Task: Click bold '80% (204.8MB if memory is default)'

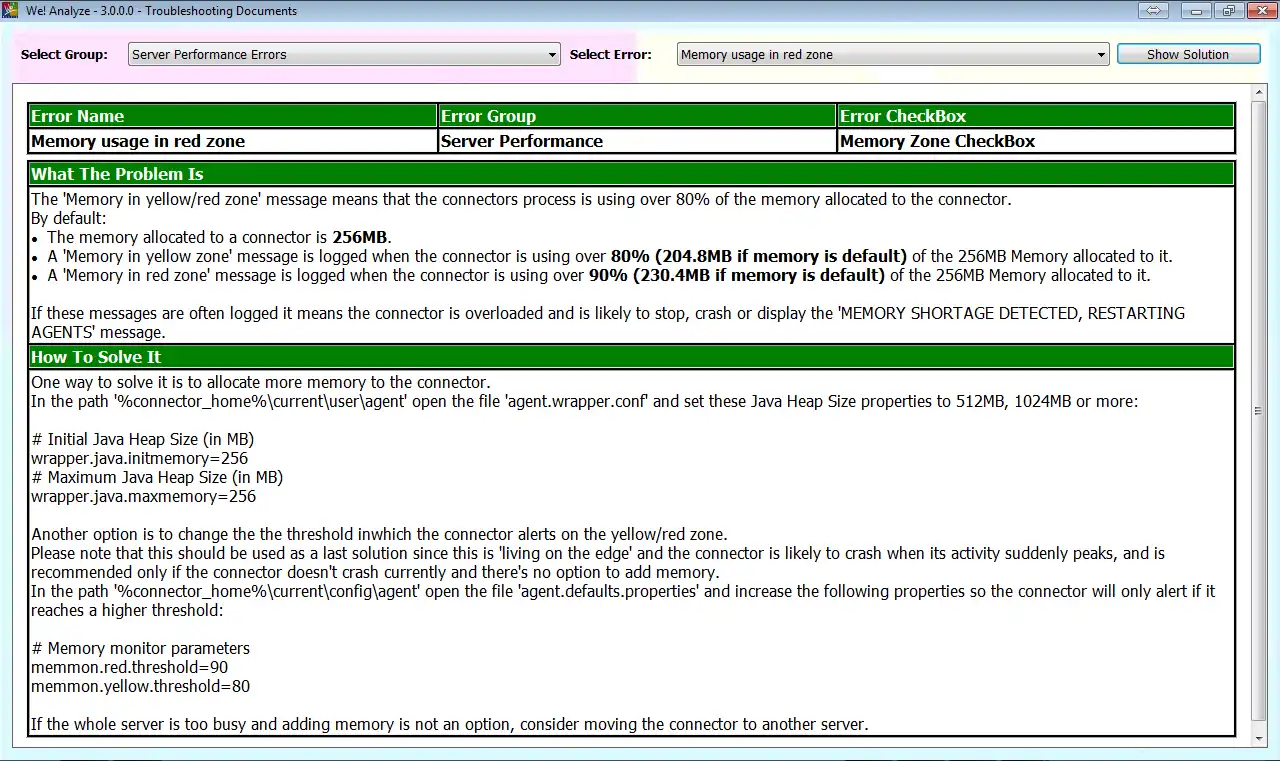Action: (x=759, y=256)
